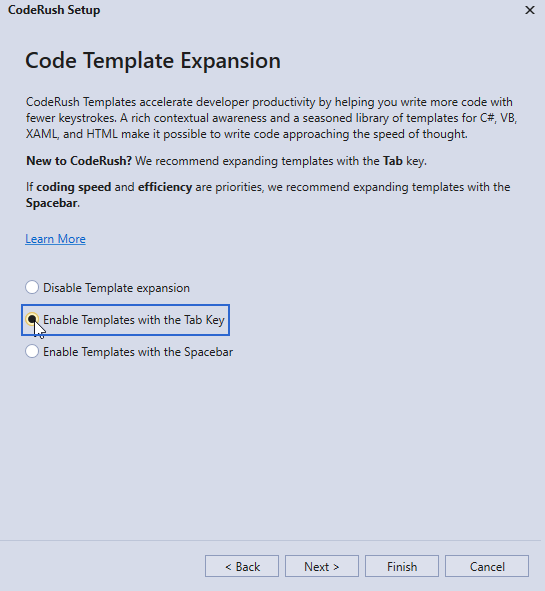Cancel the setup wizard

[x=487, y=566]
